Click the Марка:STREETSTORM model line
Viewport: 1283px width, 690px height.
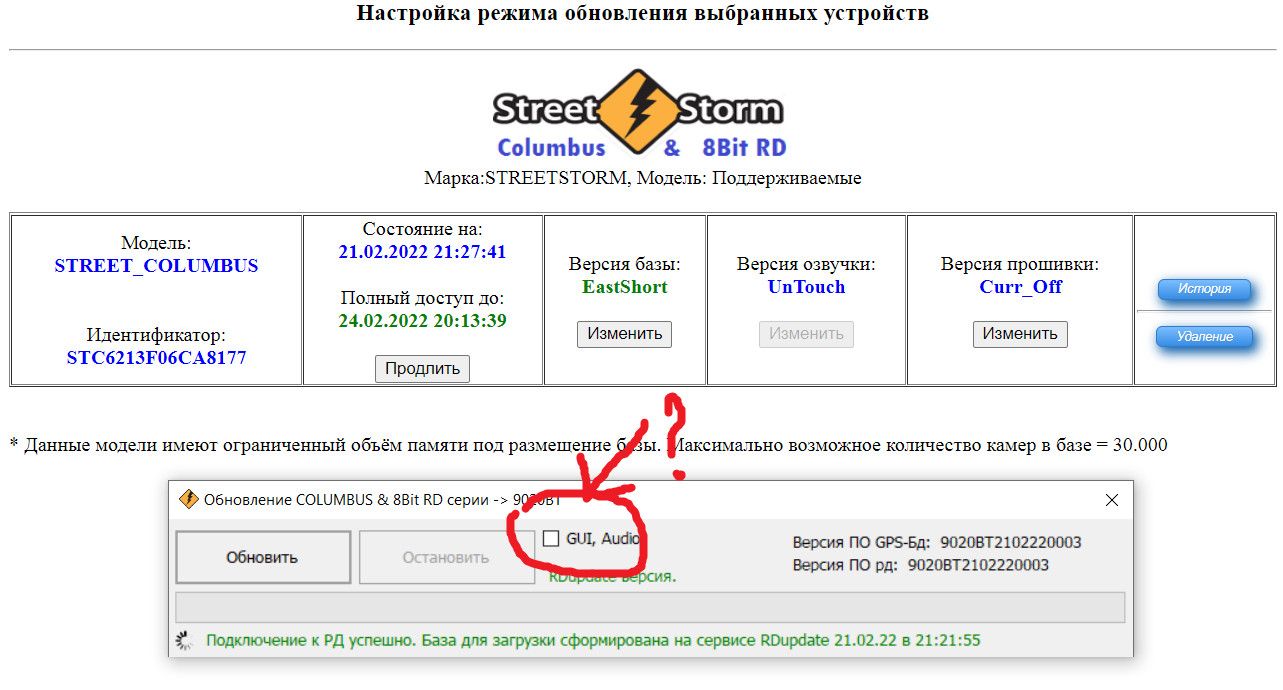(642, 178)
